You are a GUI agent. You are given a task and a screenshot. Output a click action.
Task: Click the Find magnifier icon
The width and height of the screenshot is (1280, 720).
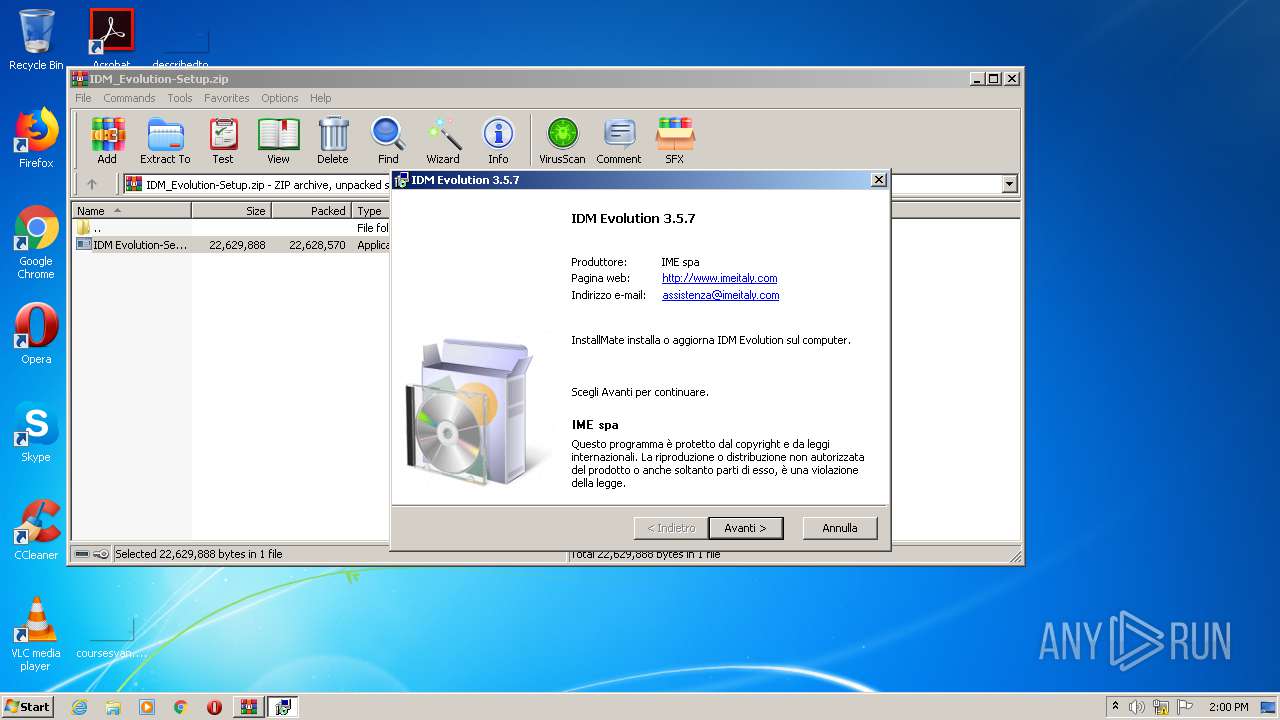(388, 141)
